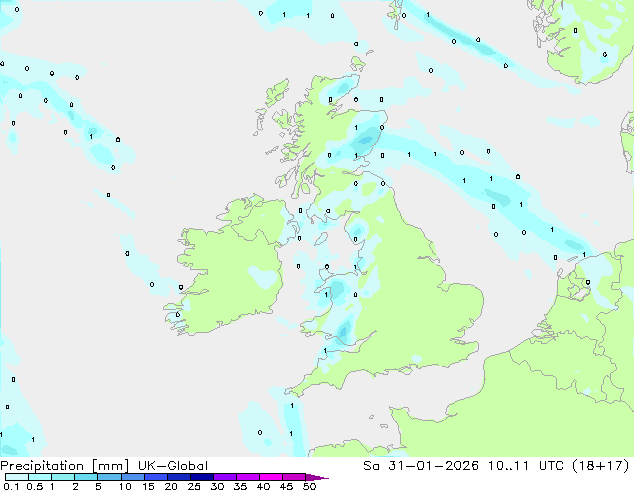Click the date 'Sa 31-01-2026'
Screen dimensions: 634x490
(421, 466)
